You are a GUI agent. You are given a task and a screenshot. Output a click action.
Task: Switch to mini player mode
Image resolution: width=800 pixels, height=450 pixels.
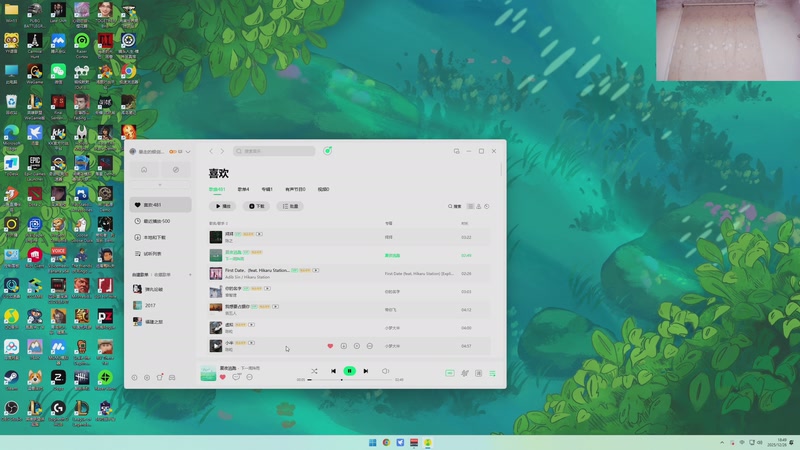tap(457, 151)
